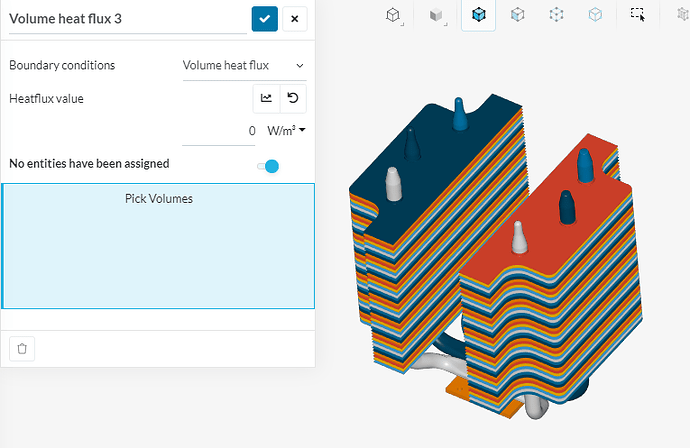This screenshot has width=690, height=448.
Task: Pick the white pipe tip on dark blue fin stack
Action: pyautogui.click(x=393, y=184)
